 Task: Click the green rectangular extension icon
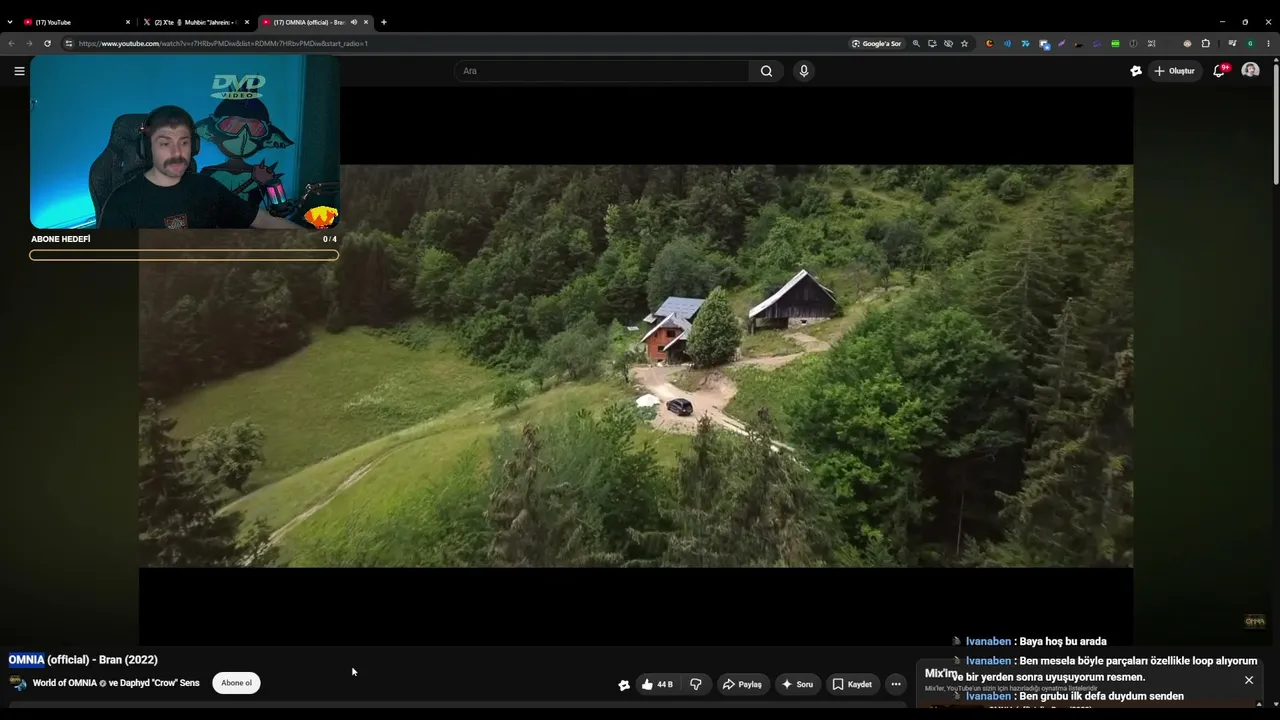point(1115,43)
